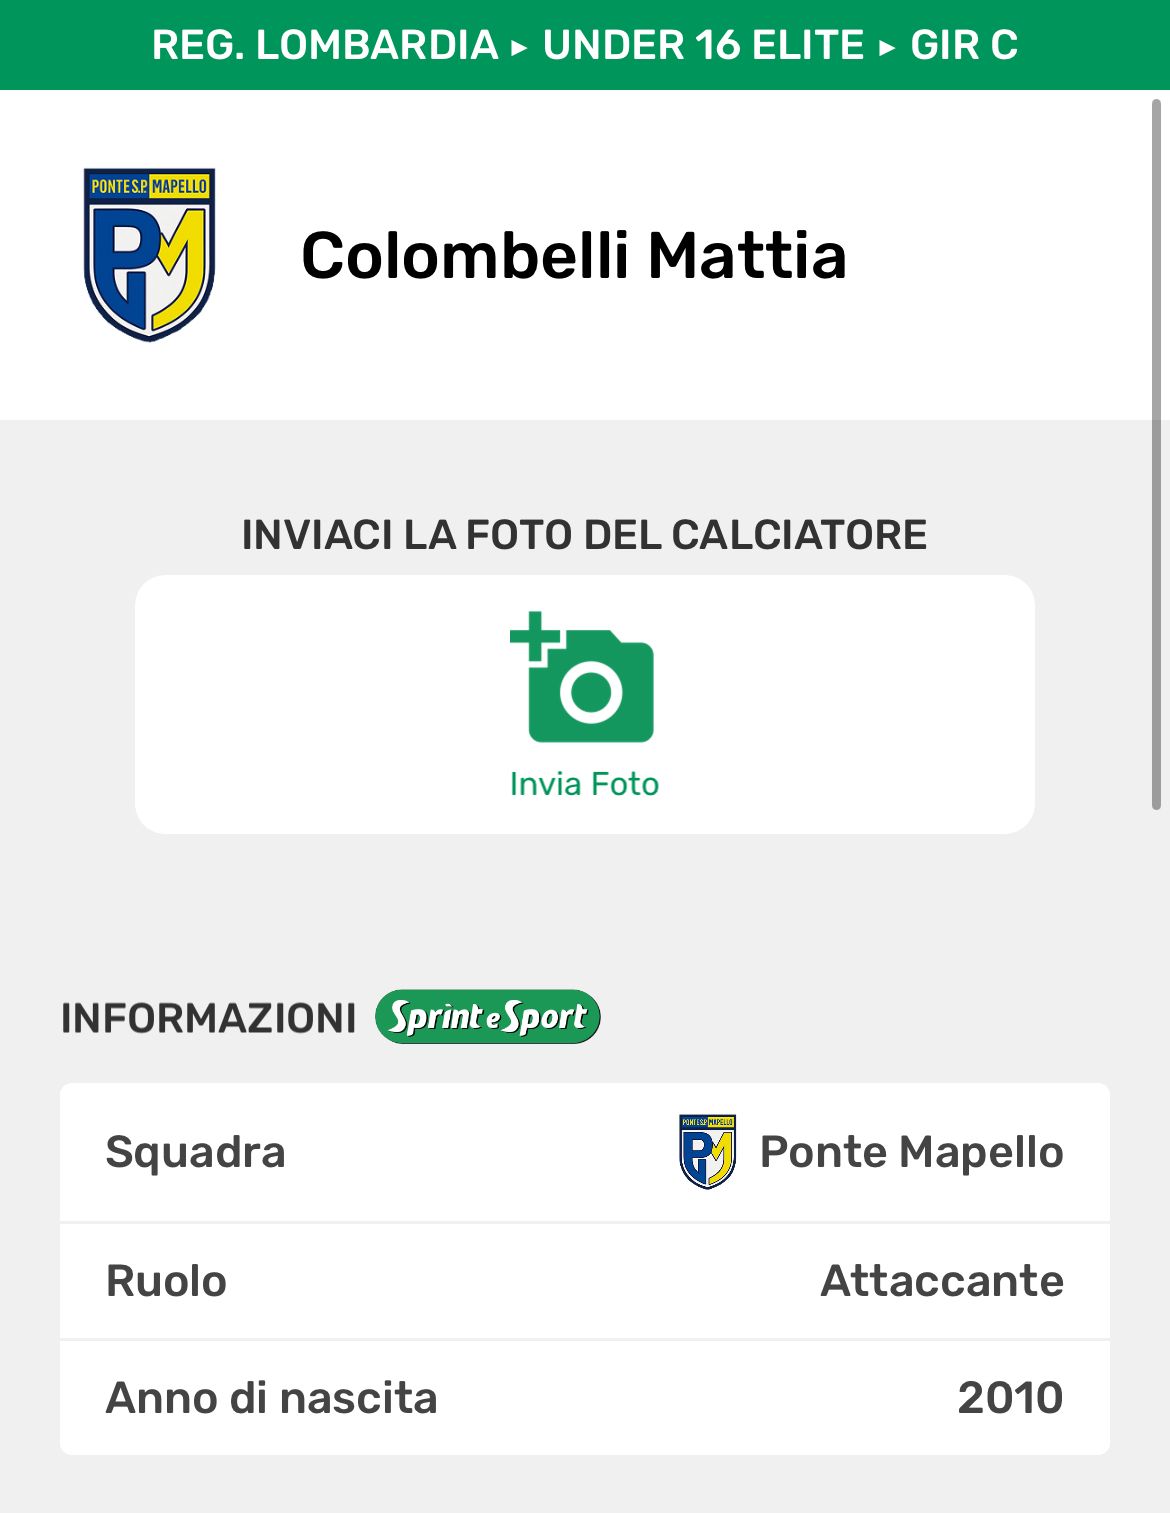The width and height of the screenshot is (1170, 1513).
Task: Open UNDER 16 ELITE breadcrumb
Action: point(703,45)
